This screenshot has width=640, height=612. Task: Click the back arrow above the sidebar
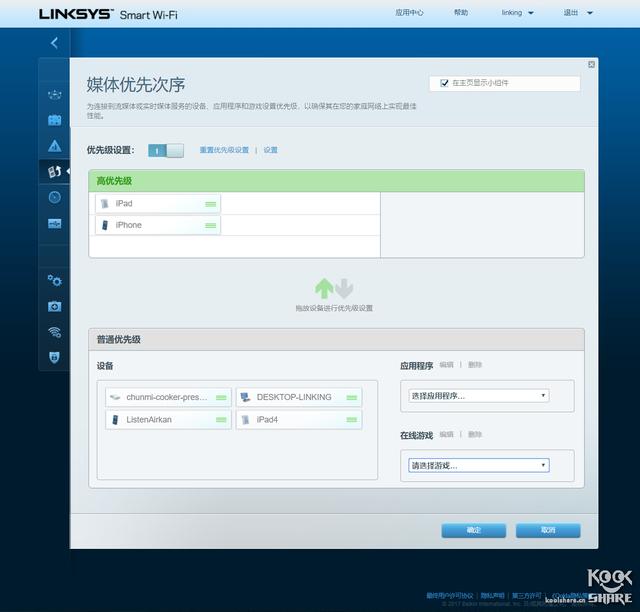point(54,43)
